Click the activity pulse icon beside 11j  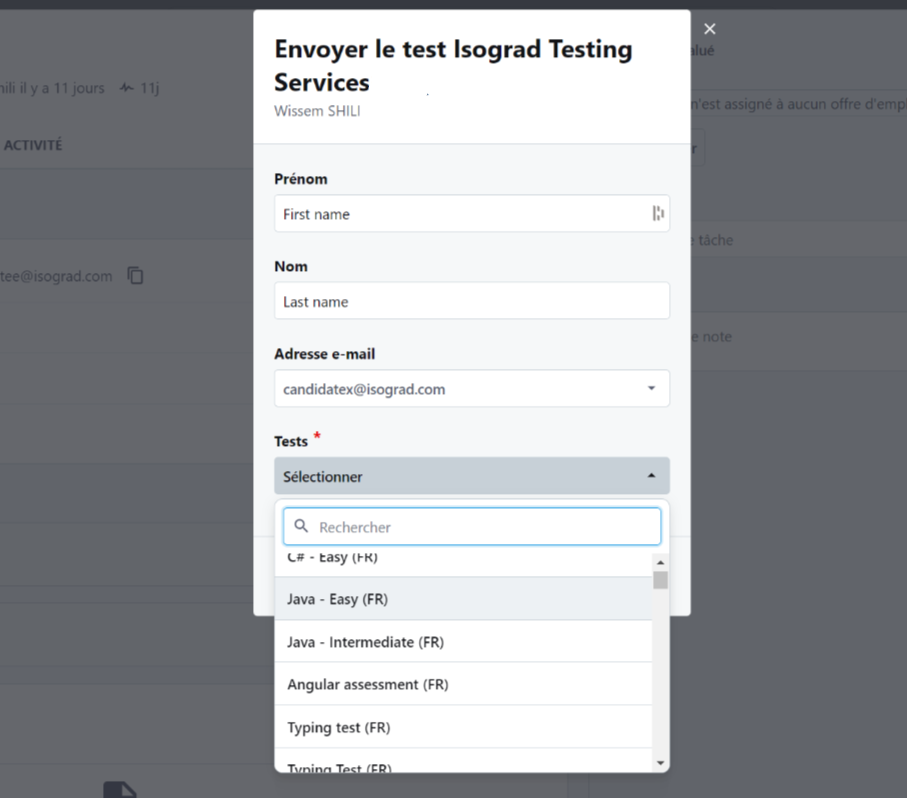click(127, 88)
